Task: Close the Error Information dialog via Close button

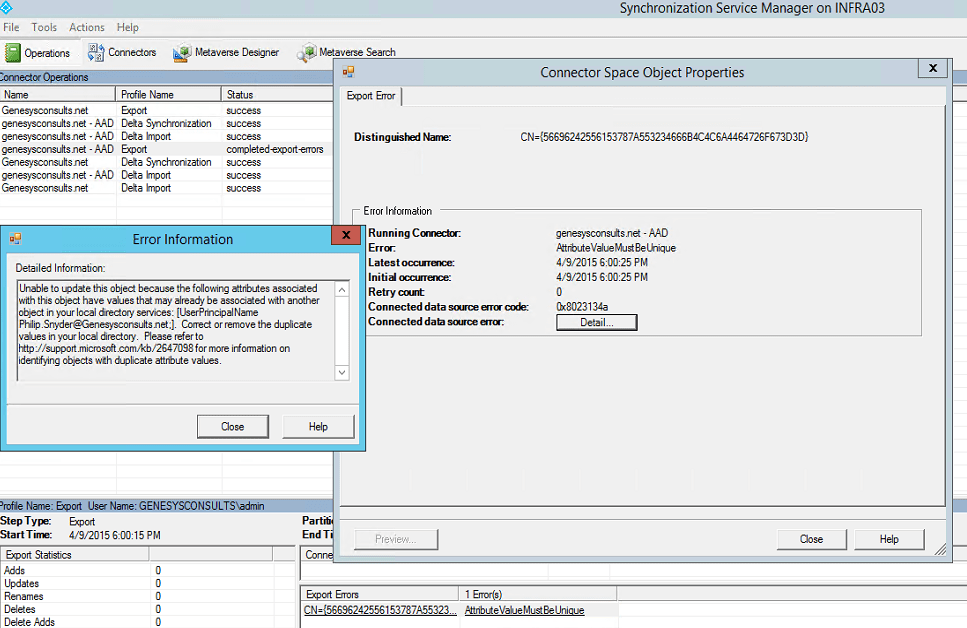Action: (x=232, y=426)
